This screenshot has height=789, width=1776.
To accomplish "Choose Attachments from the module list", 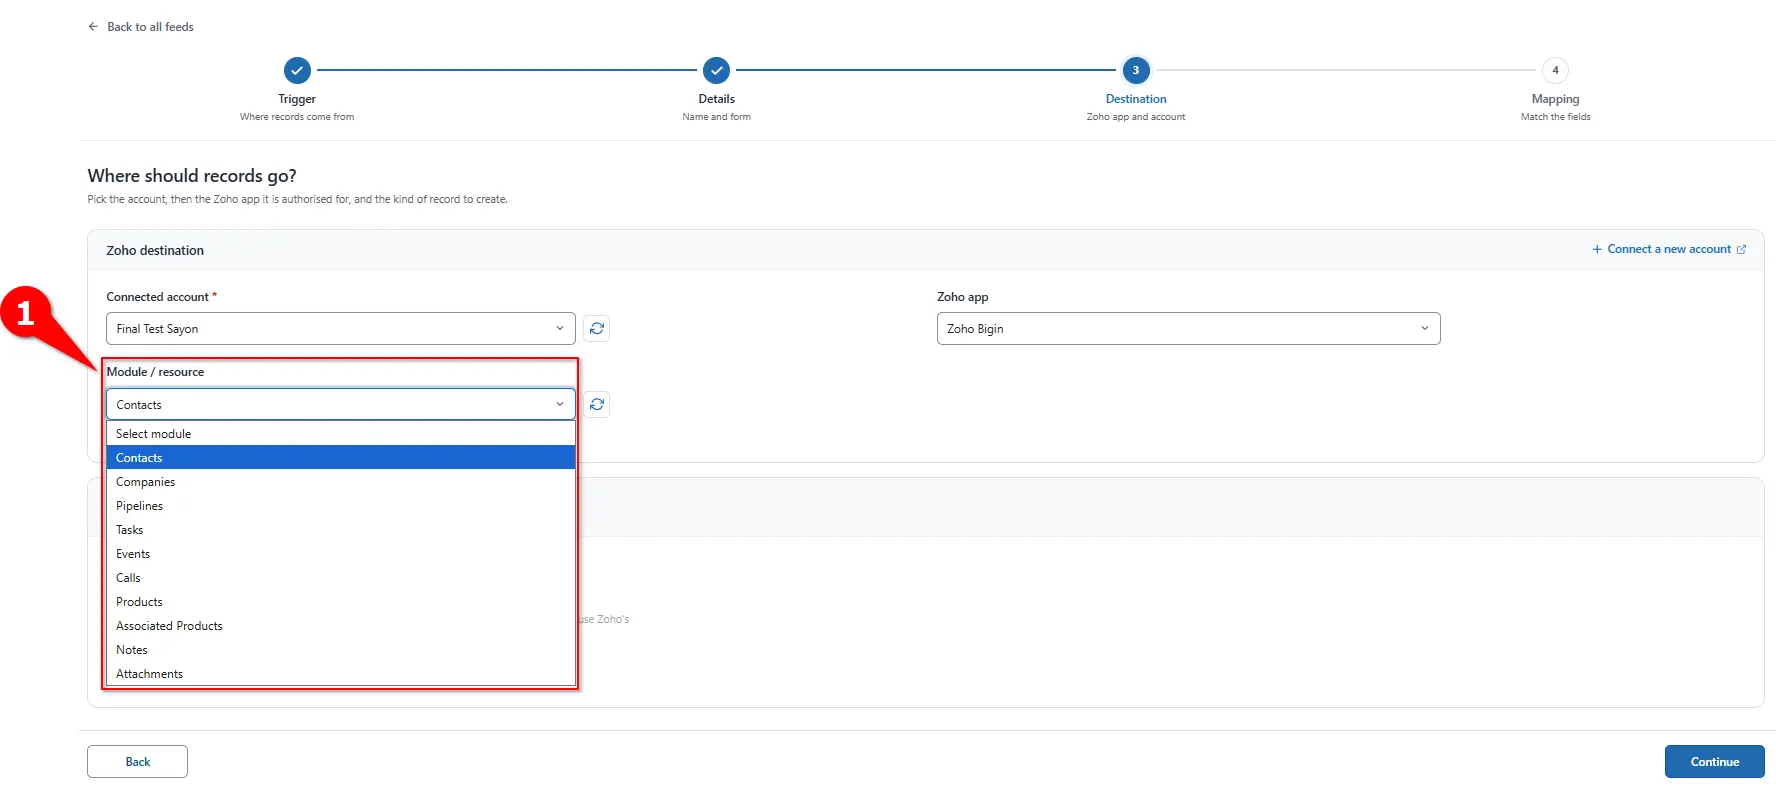I will (x=341, y=674).
